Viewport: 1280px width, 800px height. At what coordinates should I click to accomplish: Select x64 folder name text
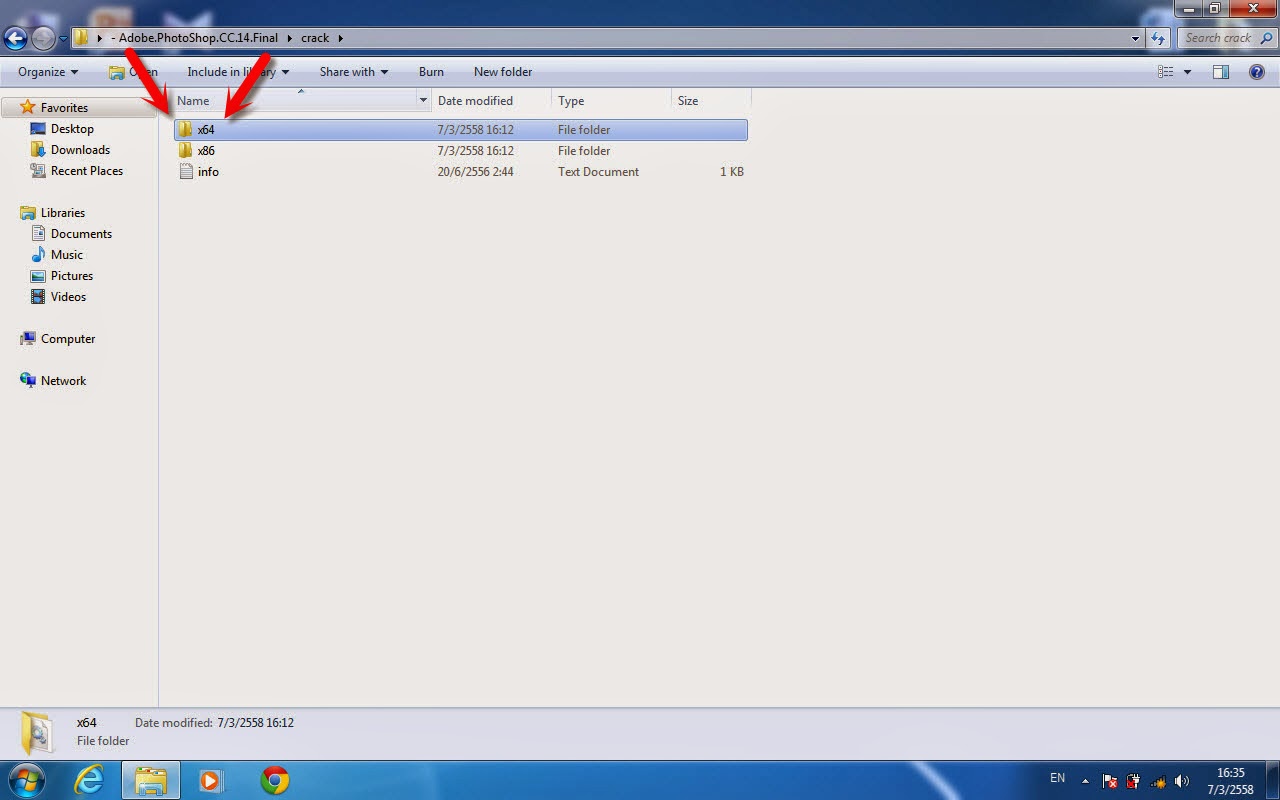[206, 130]
